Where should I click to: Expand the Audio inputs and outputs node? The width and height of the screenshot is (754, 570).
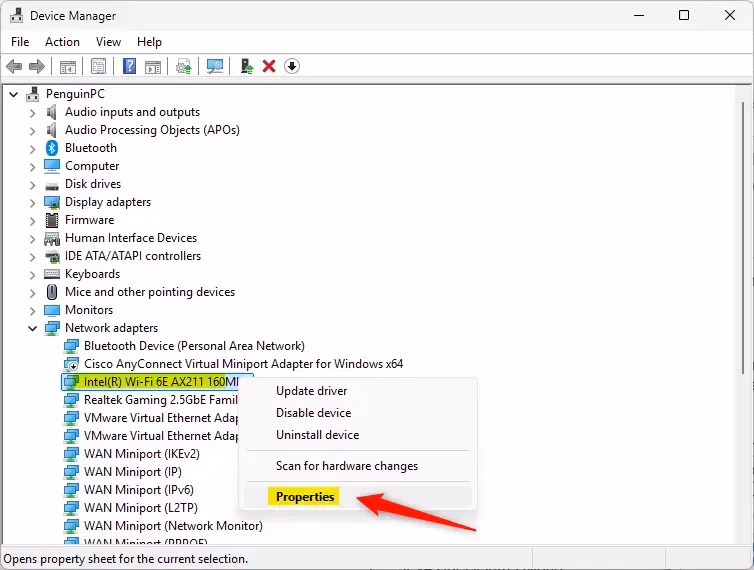click(33, 112)
